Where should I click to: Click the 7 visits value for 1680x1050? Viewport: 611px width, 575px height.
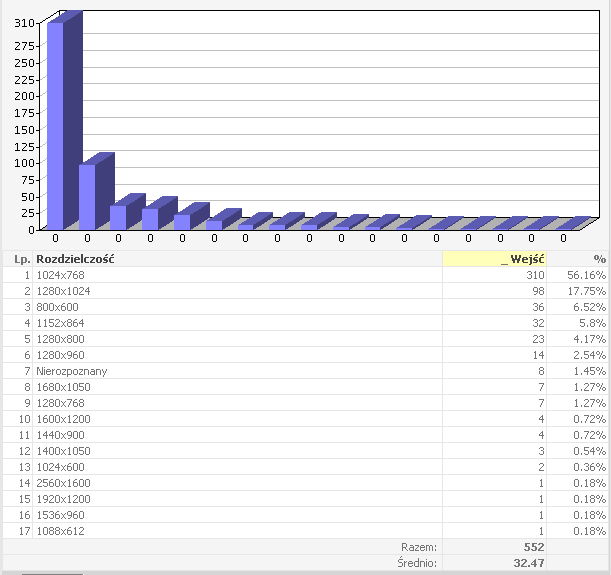coord(541,387)
